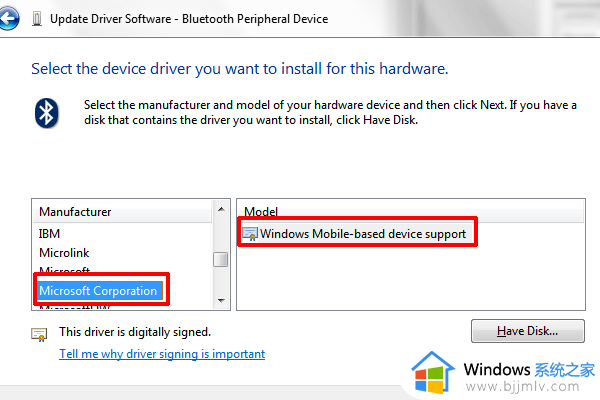The height and width of the screenshot is (400, 600).
Task: Open the Have Disk dialog
Action: [528, 331]
